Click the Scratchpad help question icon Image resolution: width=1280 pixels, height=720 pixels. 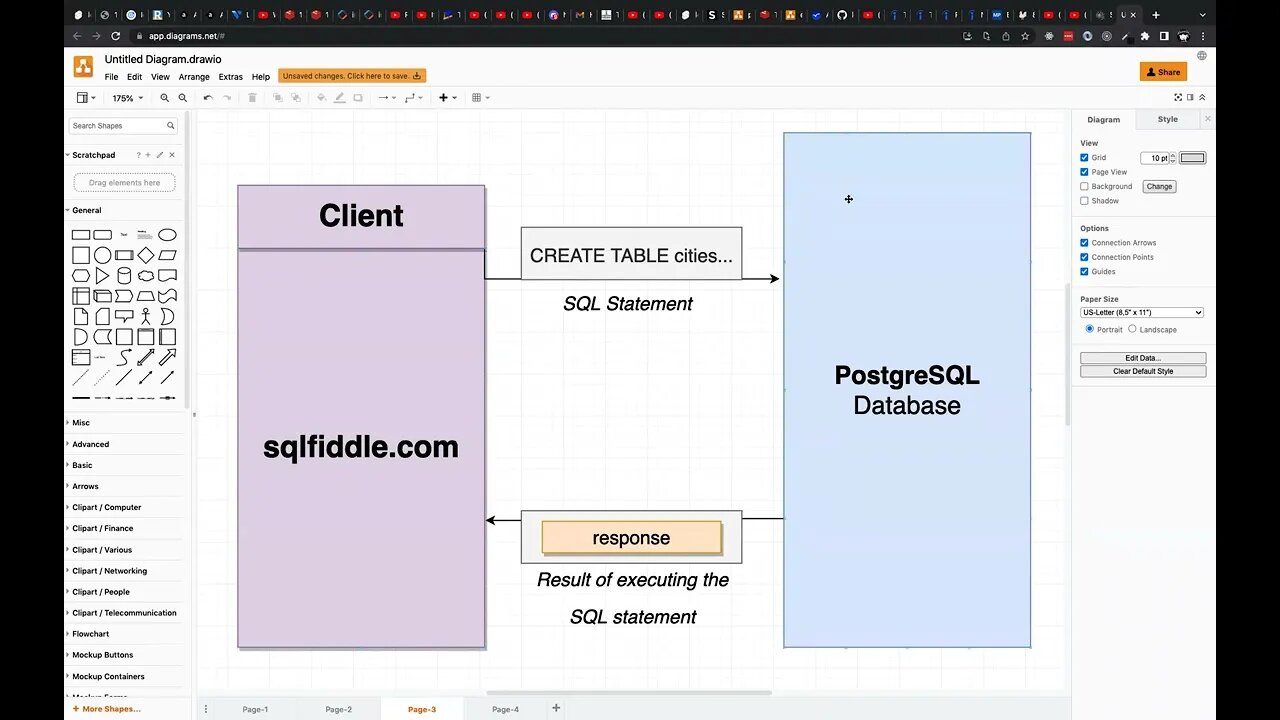[x=138, y=155]
